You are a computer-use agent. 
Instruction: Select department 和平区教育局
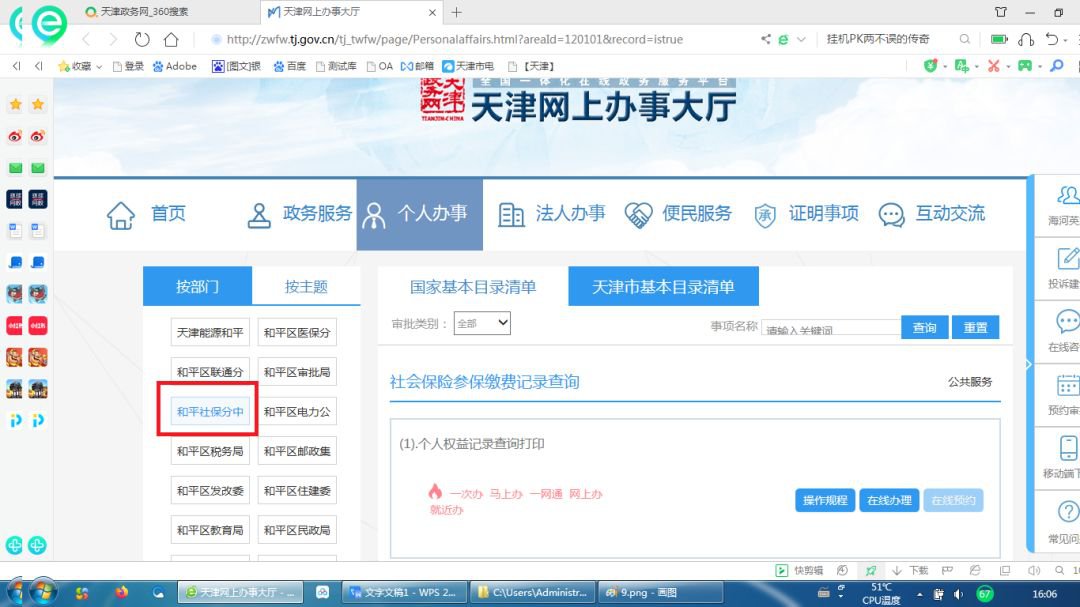[210, 530]
